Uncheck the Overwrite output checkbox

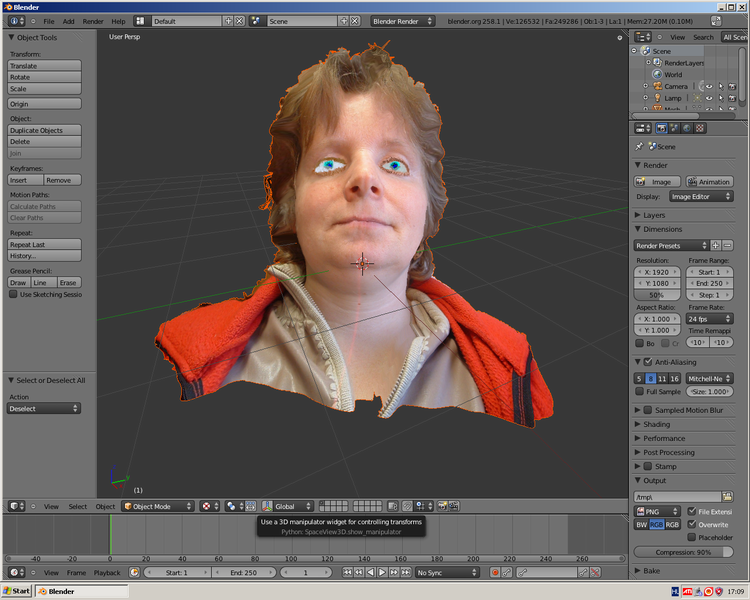(692, 524)
